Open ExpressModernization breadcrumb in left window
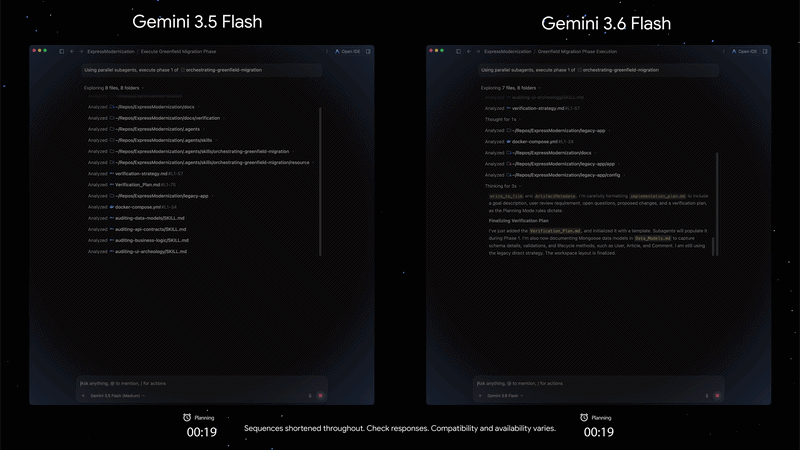800x450 pixels. 111,51
